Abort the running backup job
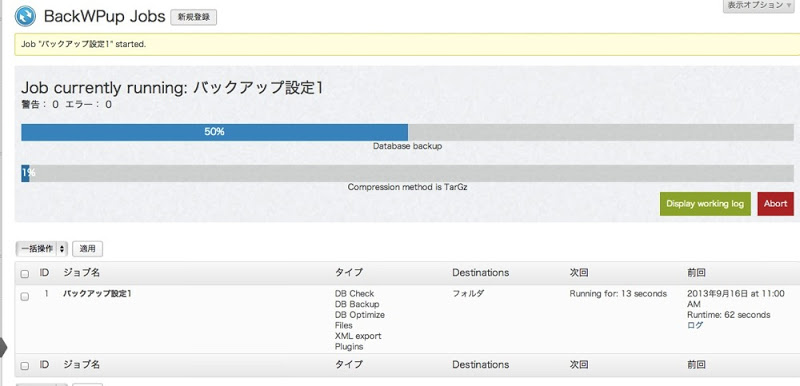Screen dimensions: 800x386 point(776,203)
